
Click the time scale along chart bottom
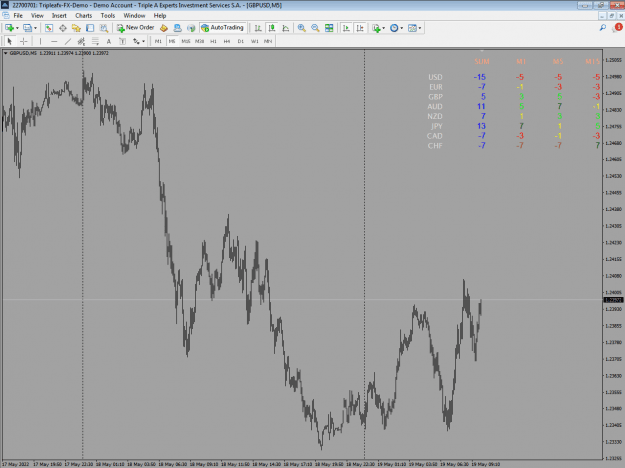tap(302, 464)
